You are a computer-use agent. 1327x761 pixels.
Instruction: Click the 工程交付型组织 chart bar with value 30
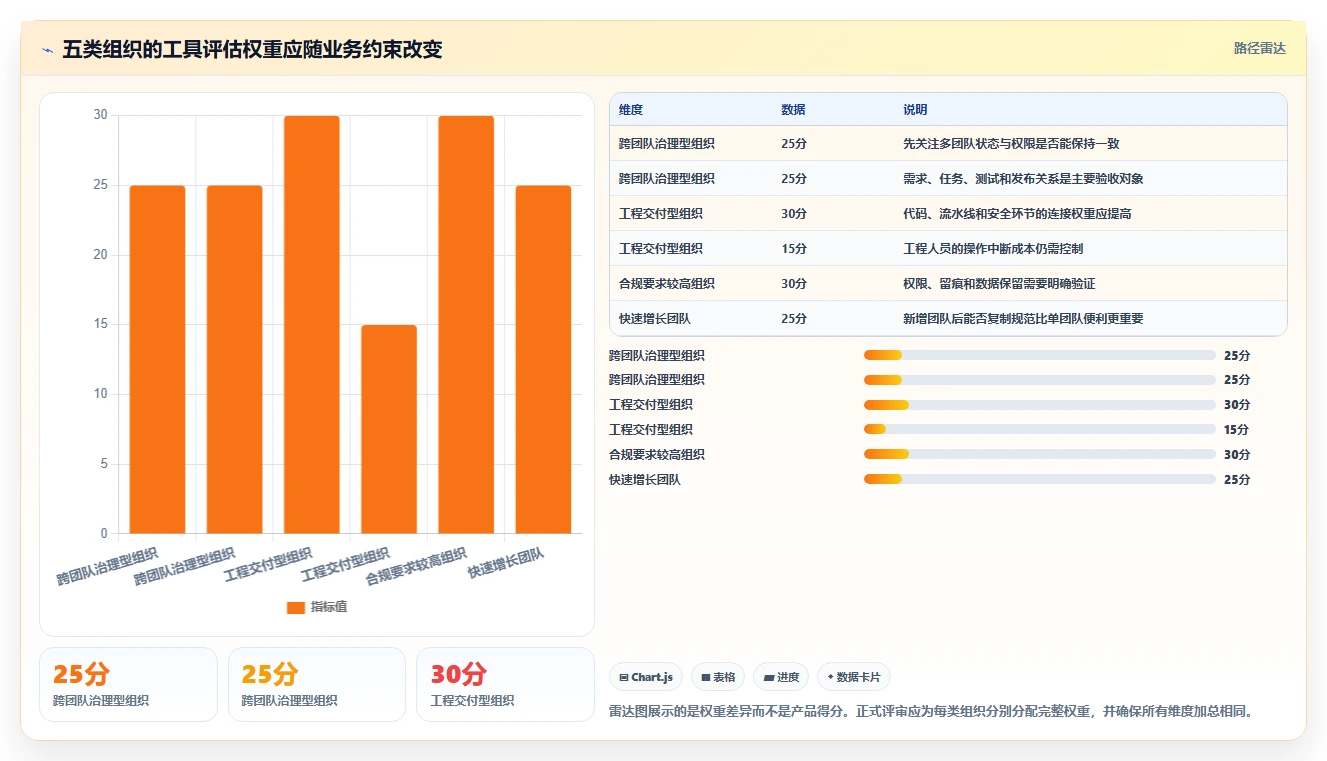(312, 324)
